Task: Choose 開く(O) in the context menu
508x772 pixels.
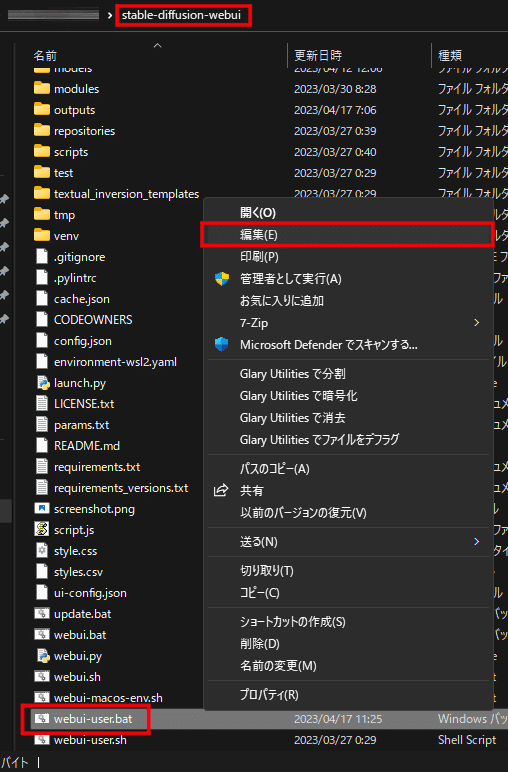Action: (x=349, y=213)
